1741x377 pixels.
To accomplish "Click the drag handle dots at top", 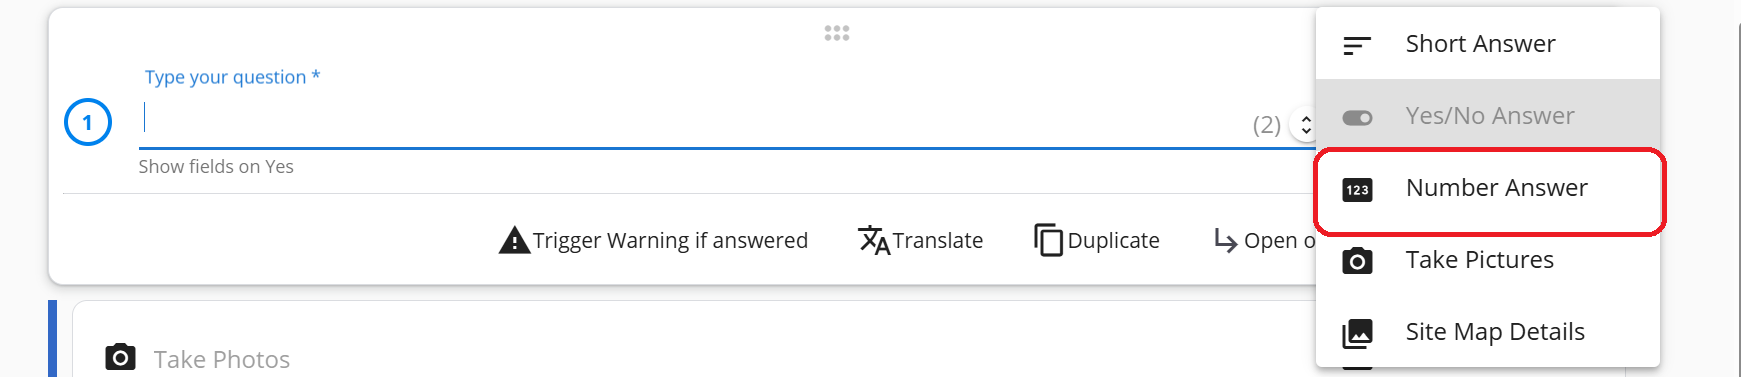I will pos(837,33).
